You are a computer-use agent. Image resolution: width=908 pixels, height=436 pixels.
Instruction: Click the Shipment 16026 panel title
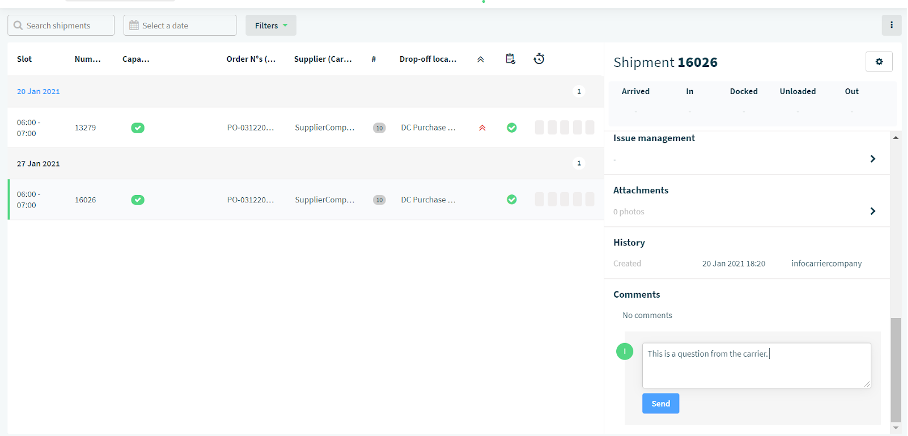(x=665, y=63)
